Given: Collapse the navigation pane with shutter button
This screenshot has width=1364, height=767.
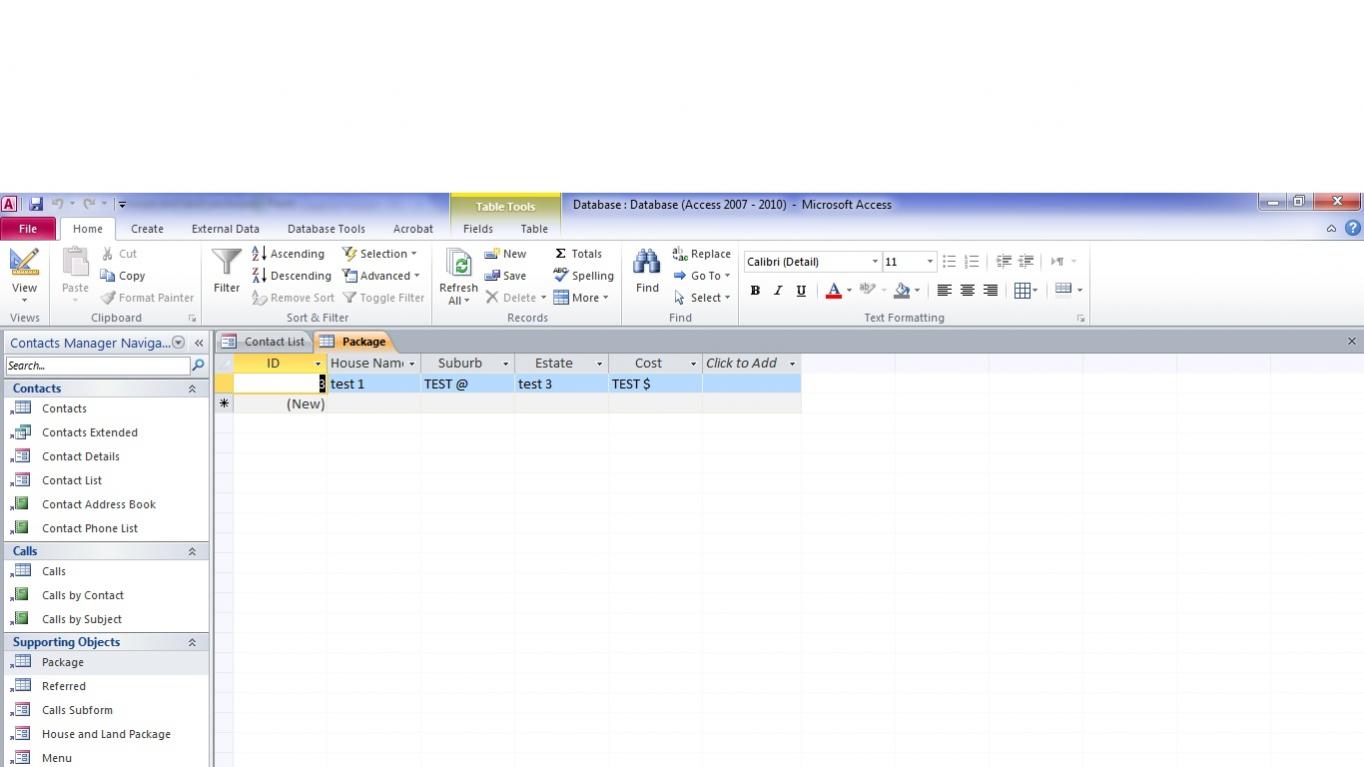Looking at the screenshot, I should (x=199, y=343).
